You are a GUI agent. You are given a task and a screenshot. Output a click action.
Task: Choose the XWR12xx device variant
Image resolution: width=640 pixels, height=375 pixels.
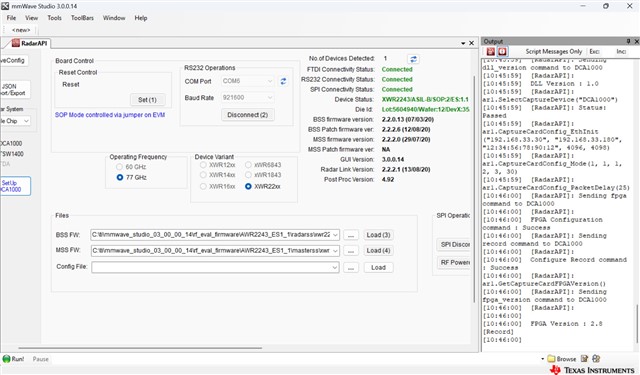pos(218,165)
